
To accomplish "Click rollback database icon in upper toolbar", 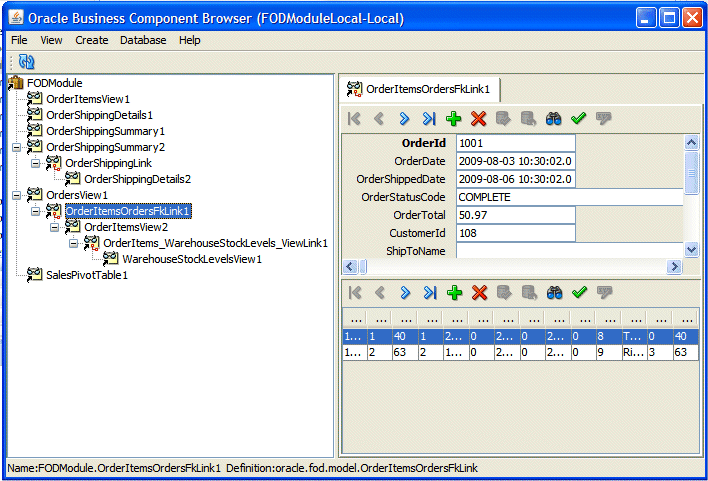I will (528, 119).
